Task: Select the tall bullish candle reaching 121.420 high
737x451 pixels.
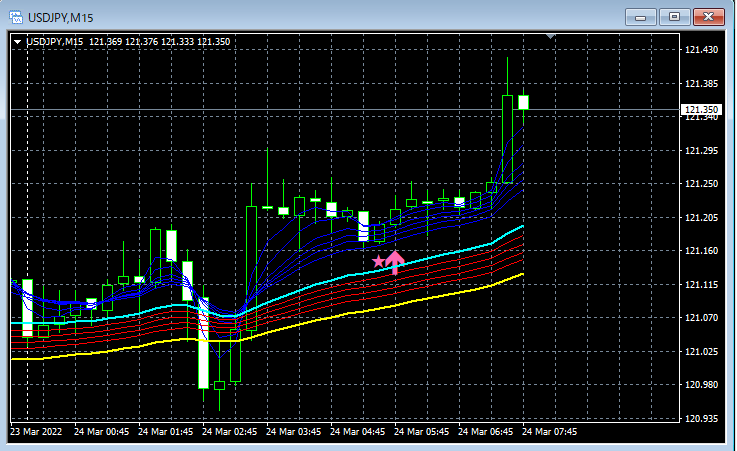Action: [x=507, y=139]
